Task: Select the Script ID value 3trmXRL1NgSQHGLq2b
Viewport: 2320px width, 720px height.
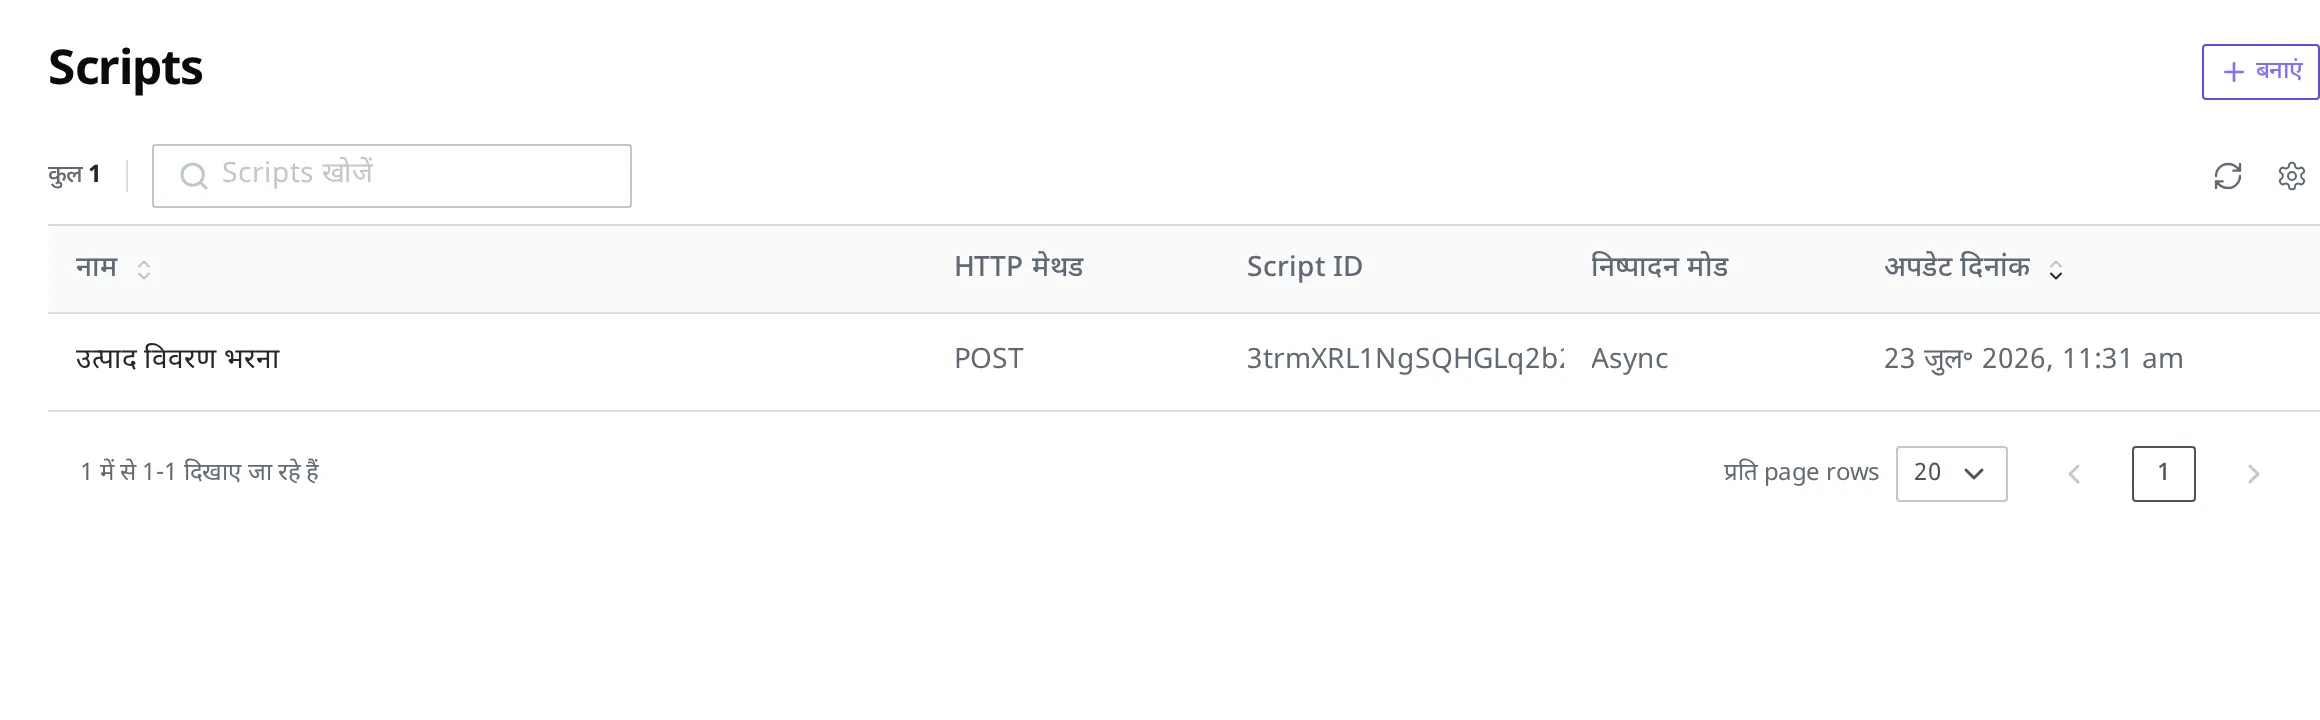Action: point(1405,358)
